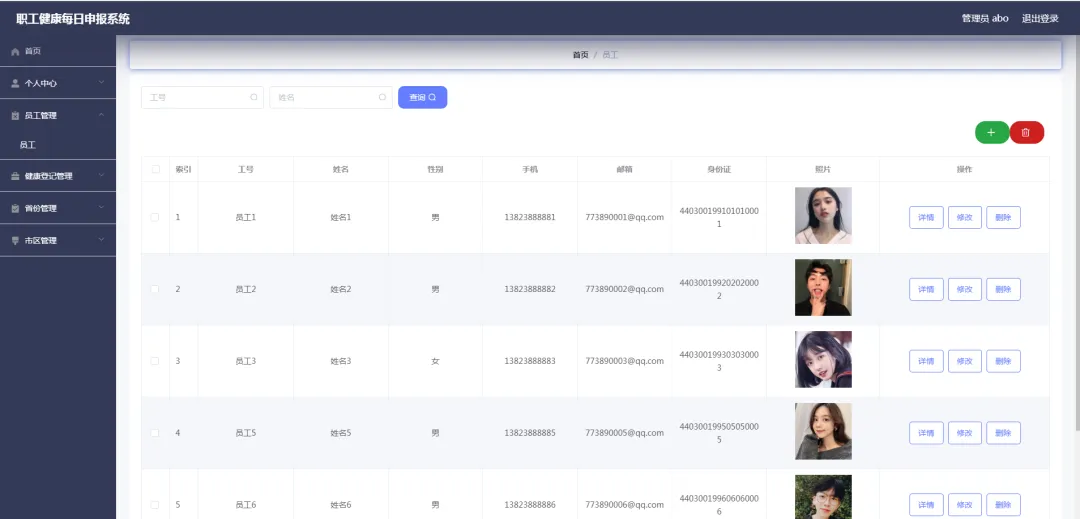Click phone number 13823888883
This screenshot has width=1080, height=519.
530,361
